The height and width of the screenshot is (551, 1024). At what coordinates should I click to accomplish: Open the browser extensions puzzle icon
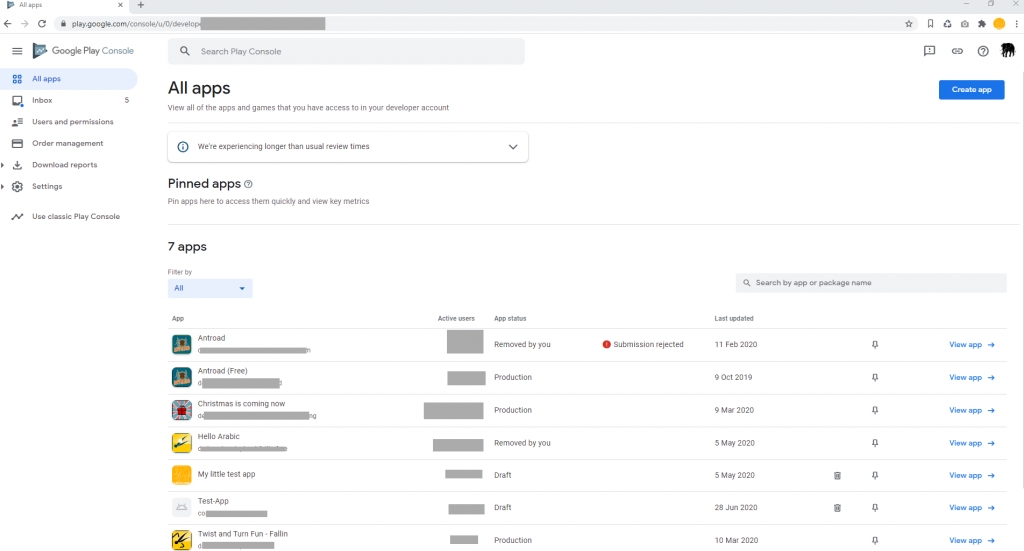click(x=982, y=24)
